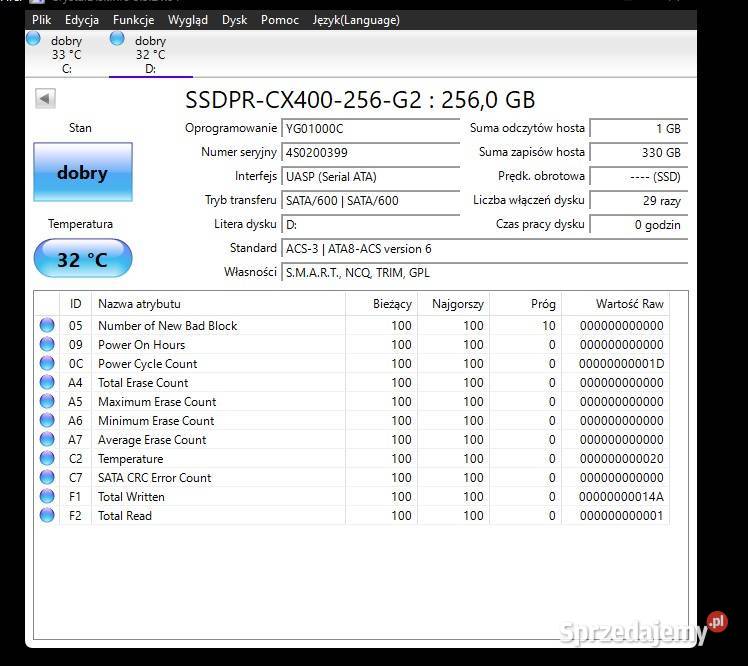
Task: Click the Liczba włączeń dysku value 29 razy
Action: (638, 200)
